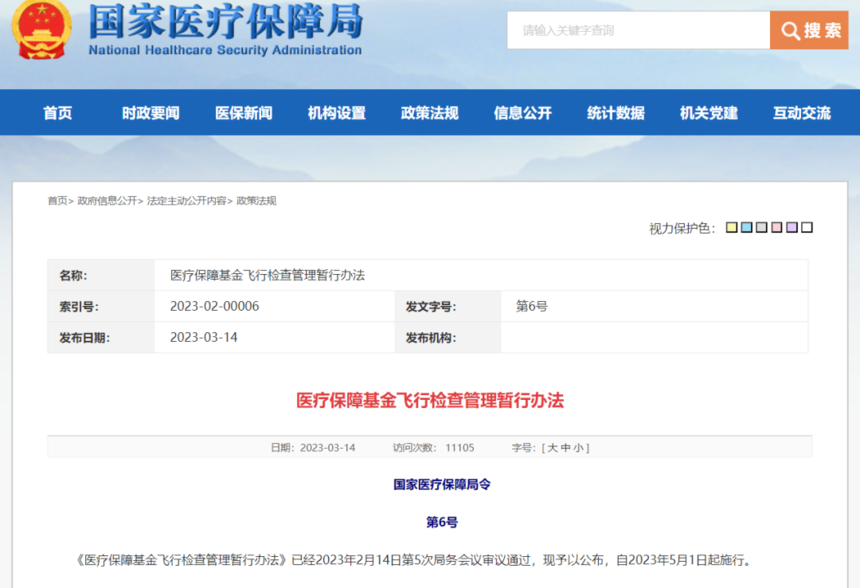Expand the 政策法规 navigation item
This screenshot has height=588, width=860.
pos(430,113)
